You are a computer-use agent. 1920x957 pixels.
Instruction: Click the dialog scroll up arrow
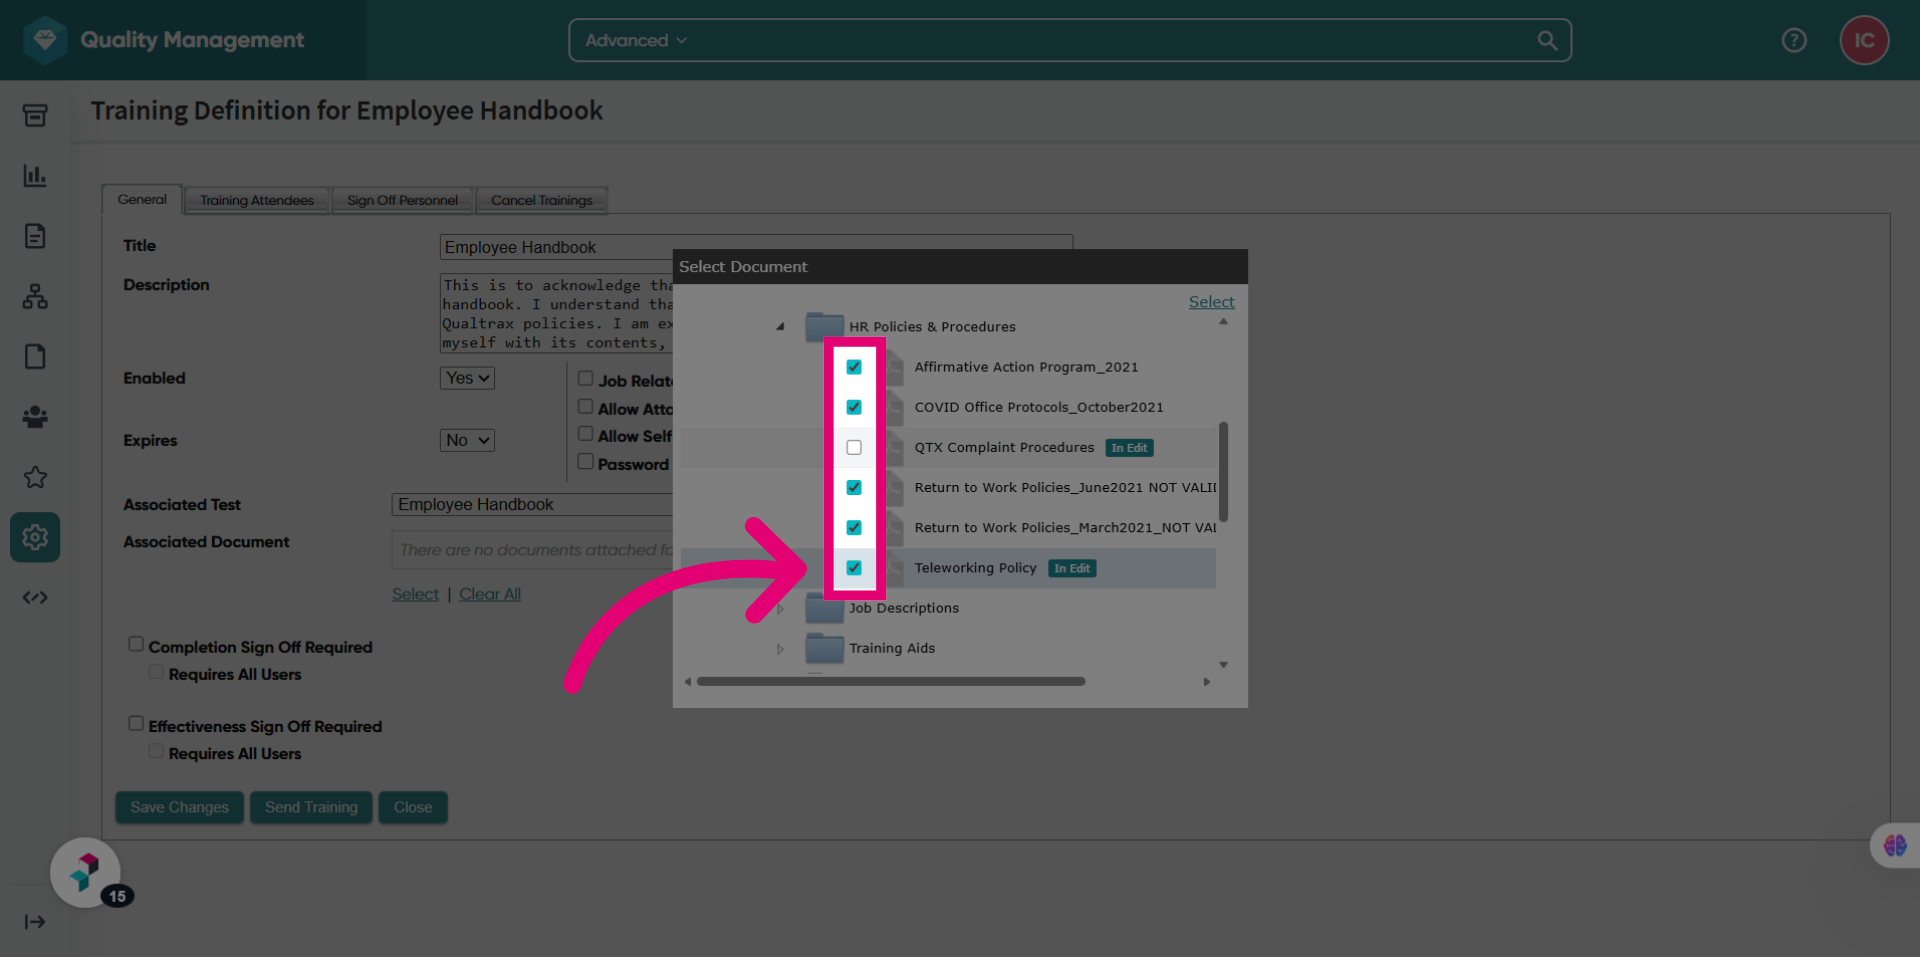pyautogui.click(x=1223, y=322)
